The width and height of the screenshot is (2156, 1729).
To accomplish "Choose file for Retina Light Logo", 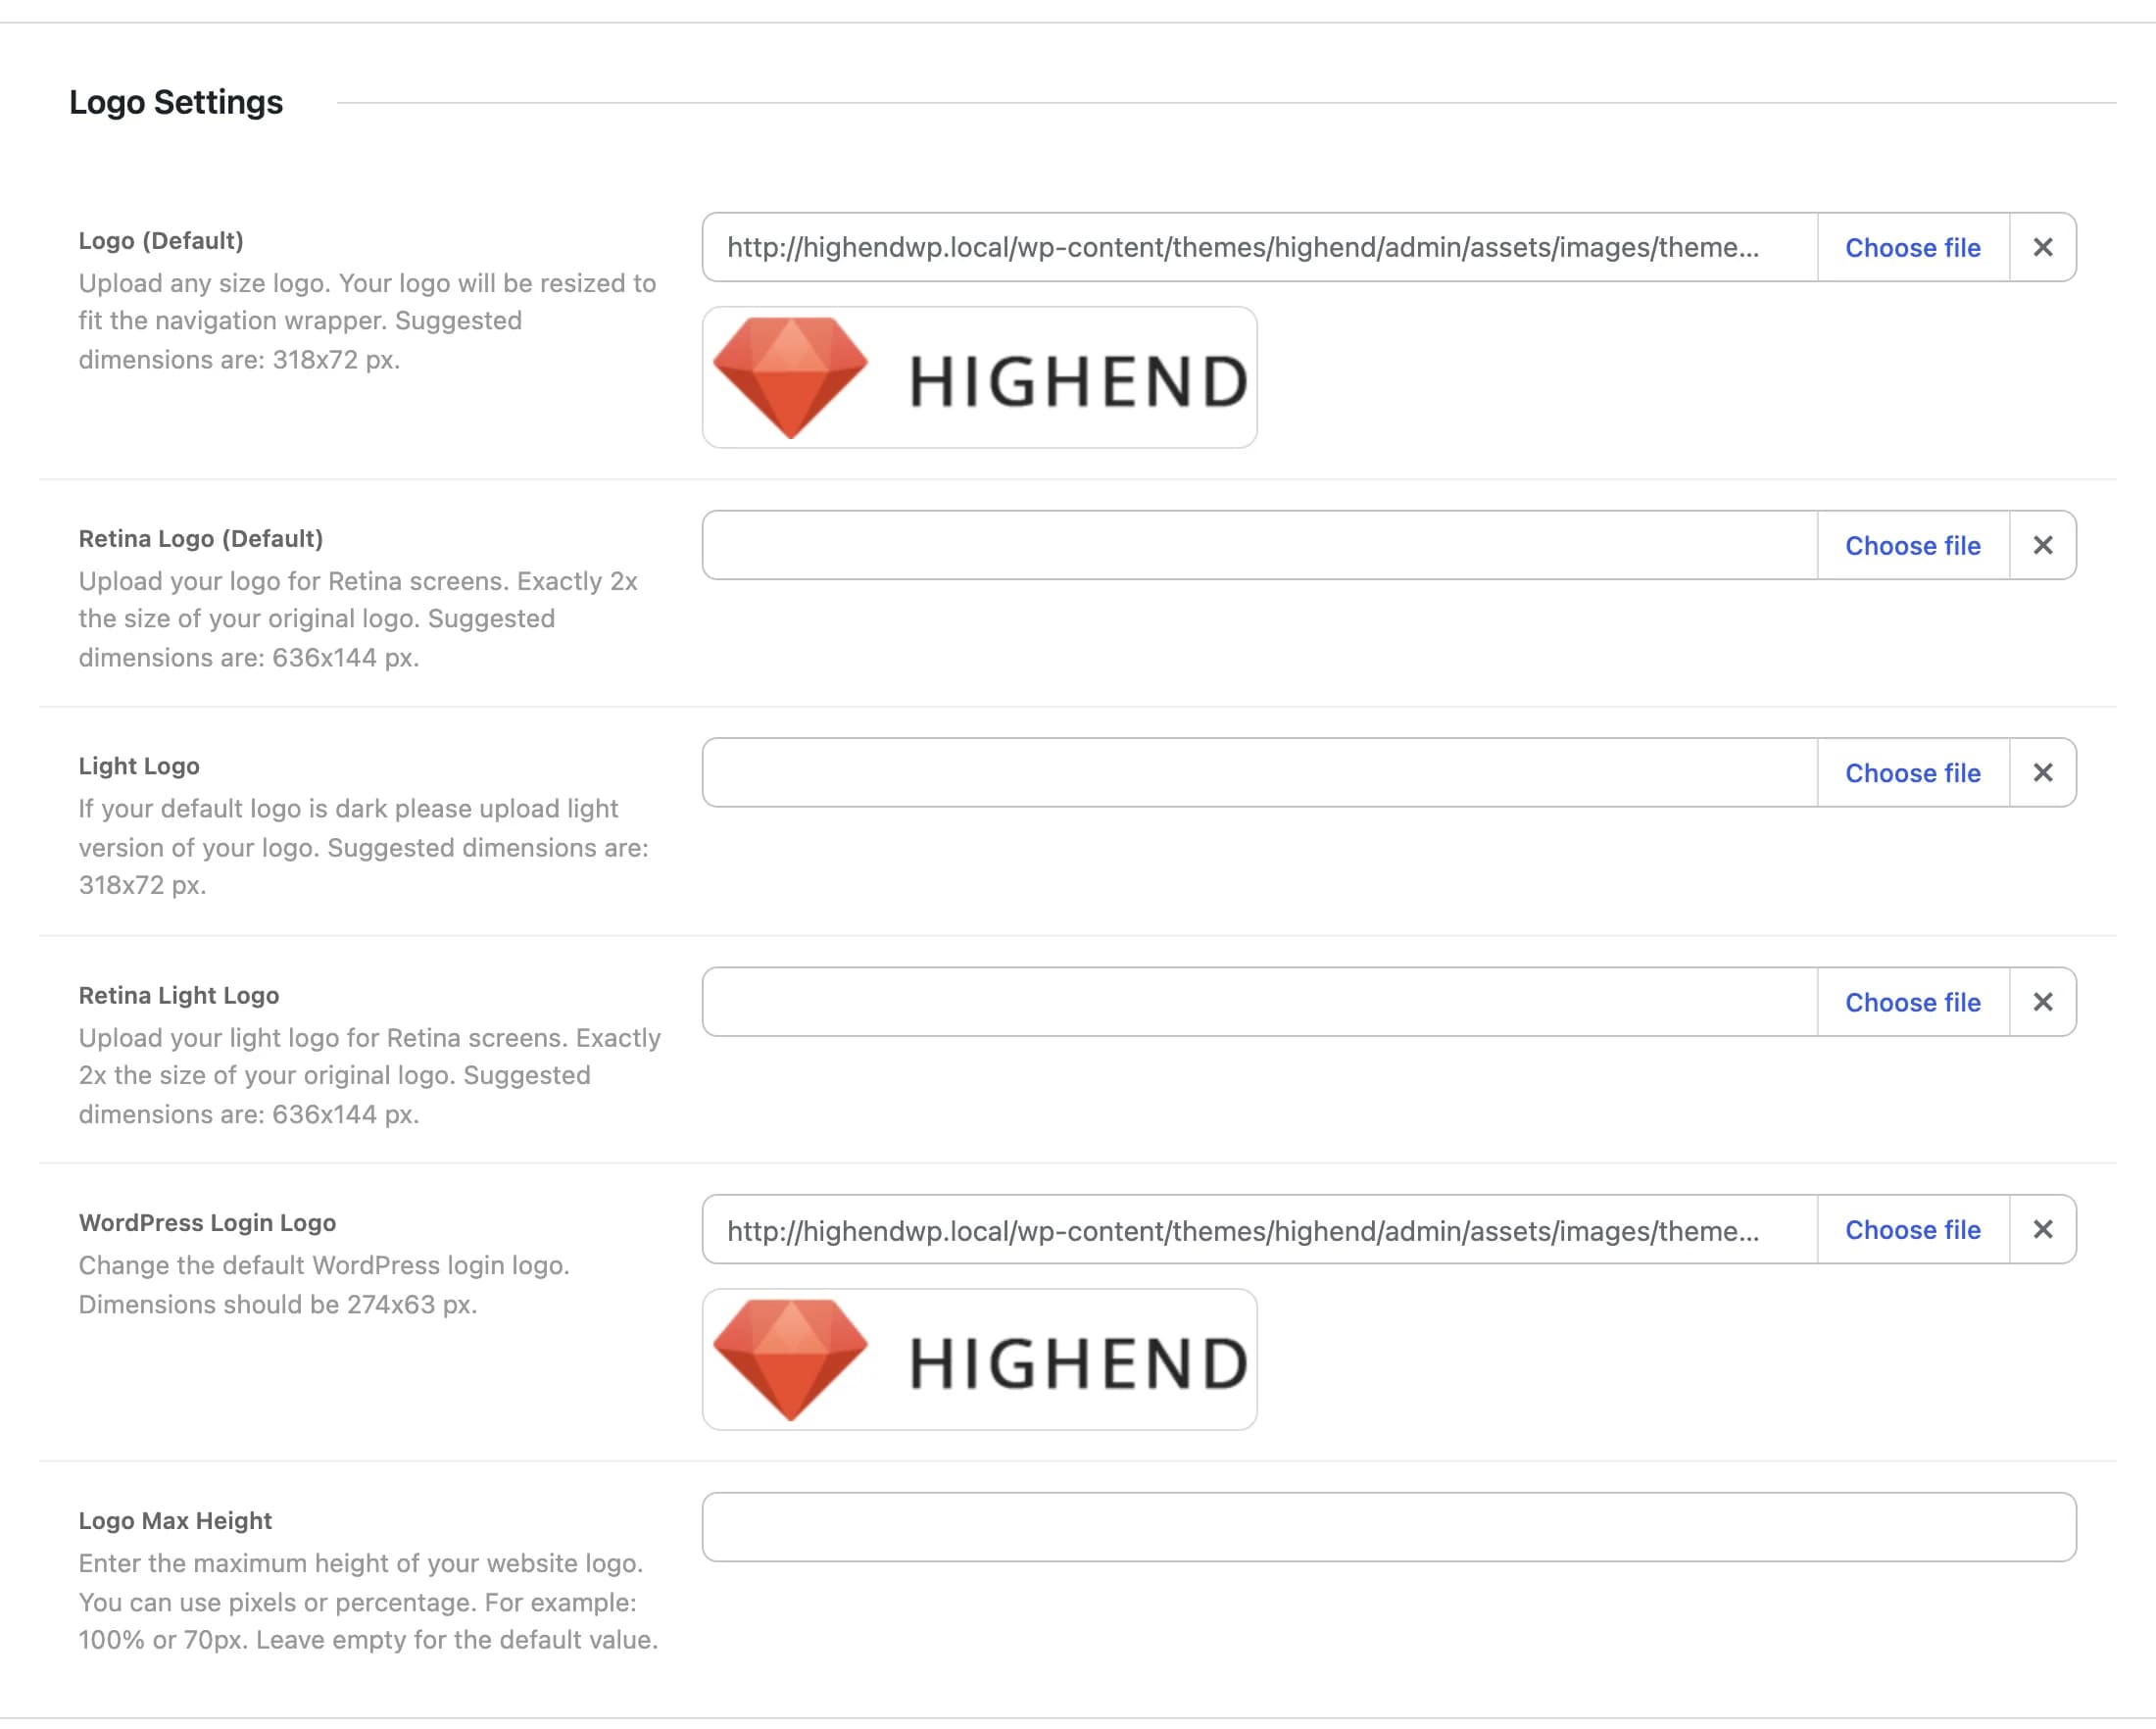I will (x=1912, y=1001).
